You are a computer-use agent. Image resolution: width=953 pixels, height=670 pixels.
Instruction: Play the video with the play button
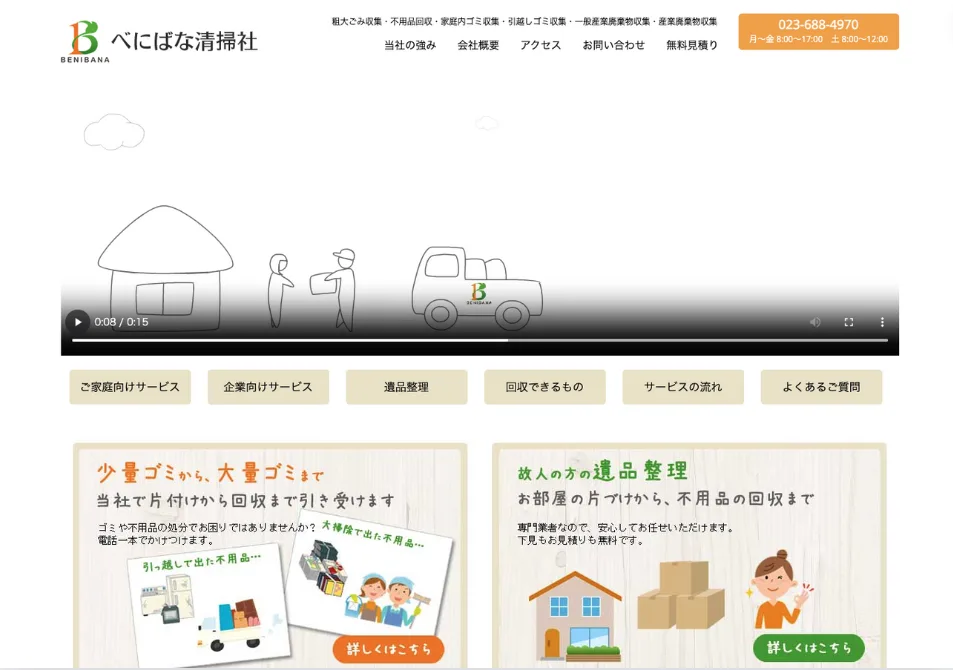(78, 322)
